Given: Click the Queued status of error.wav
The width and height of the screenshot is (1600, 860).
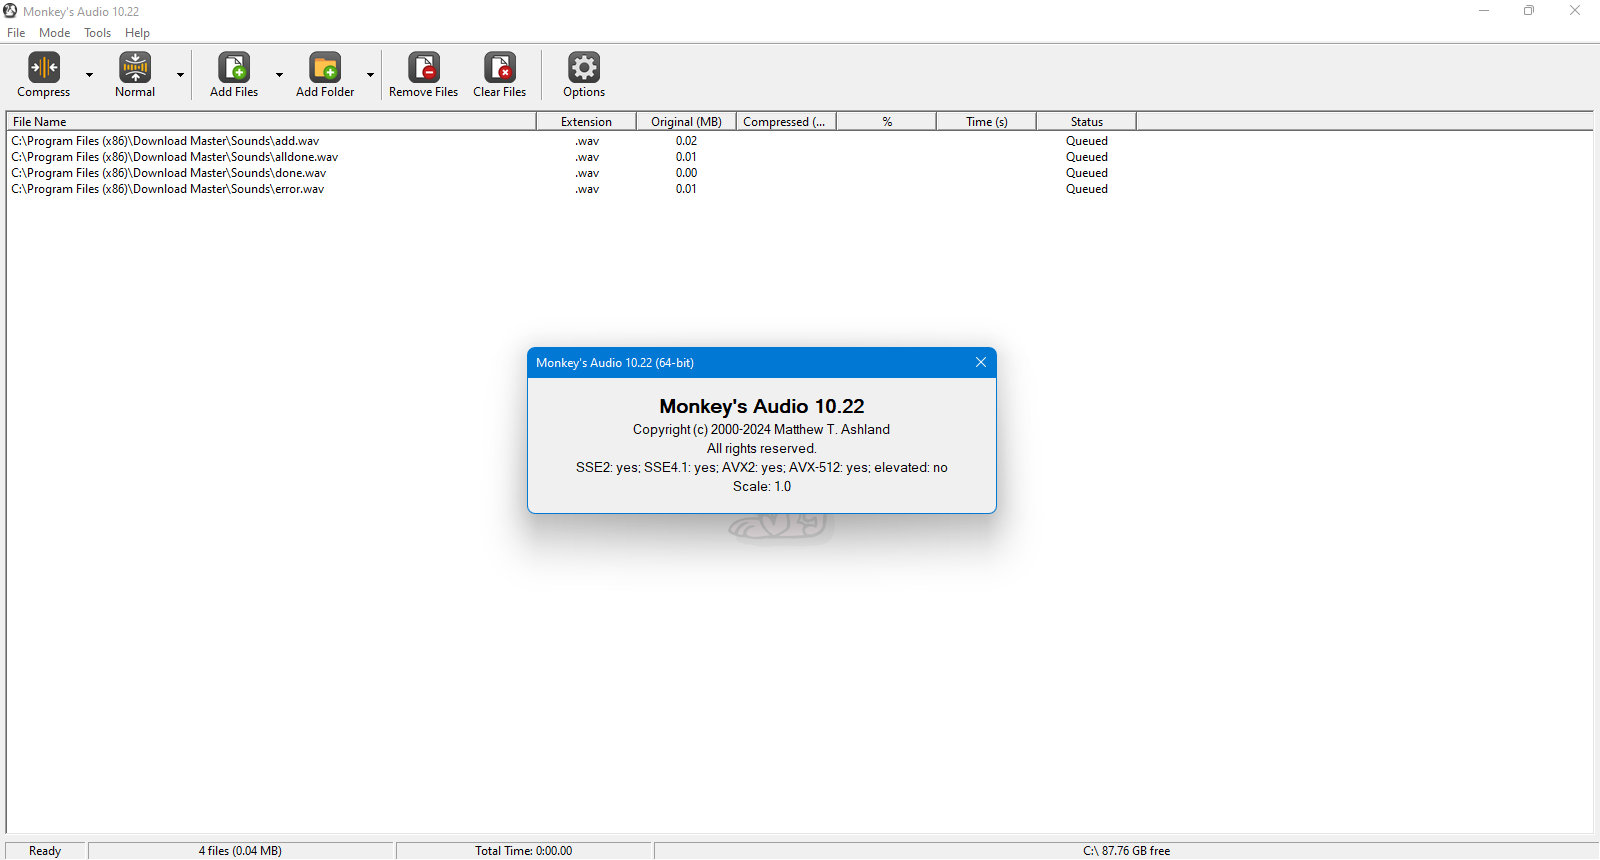Looking at the screenshot, I should click(1087, 189).
